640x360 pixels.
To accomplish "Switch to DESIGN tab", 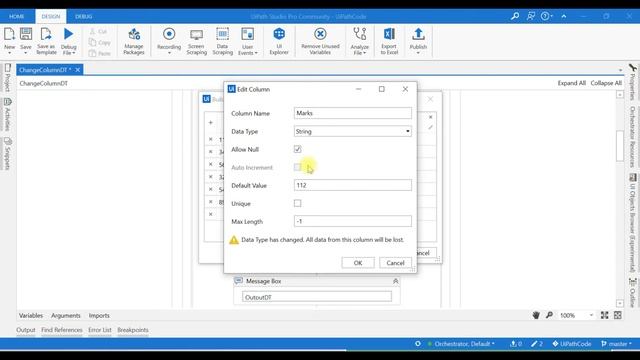I will [x=51, y=16].
